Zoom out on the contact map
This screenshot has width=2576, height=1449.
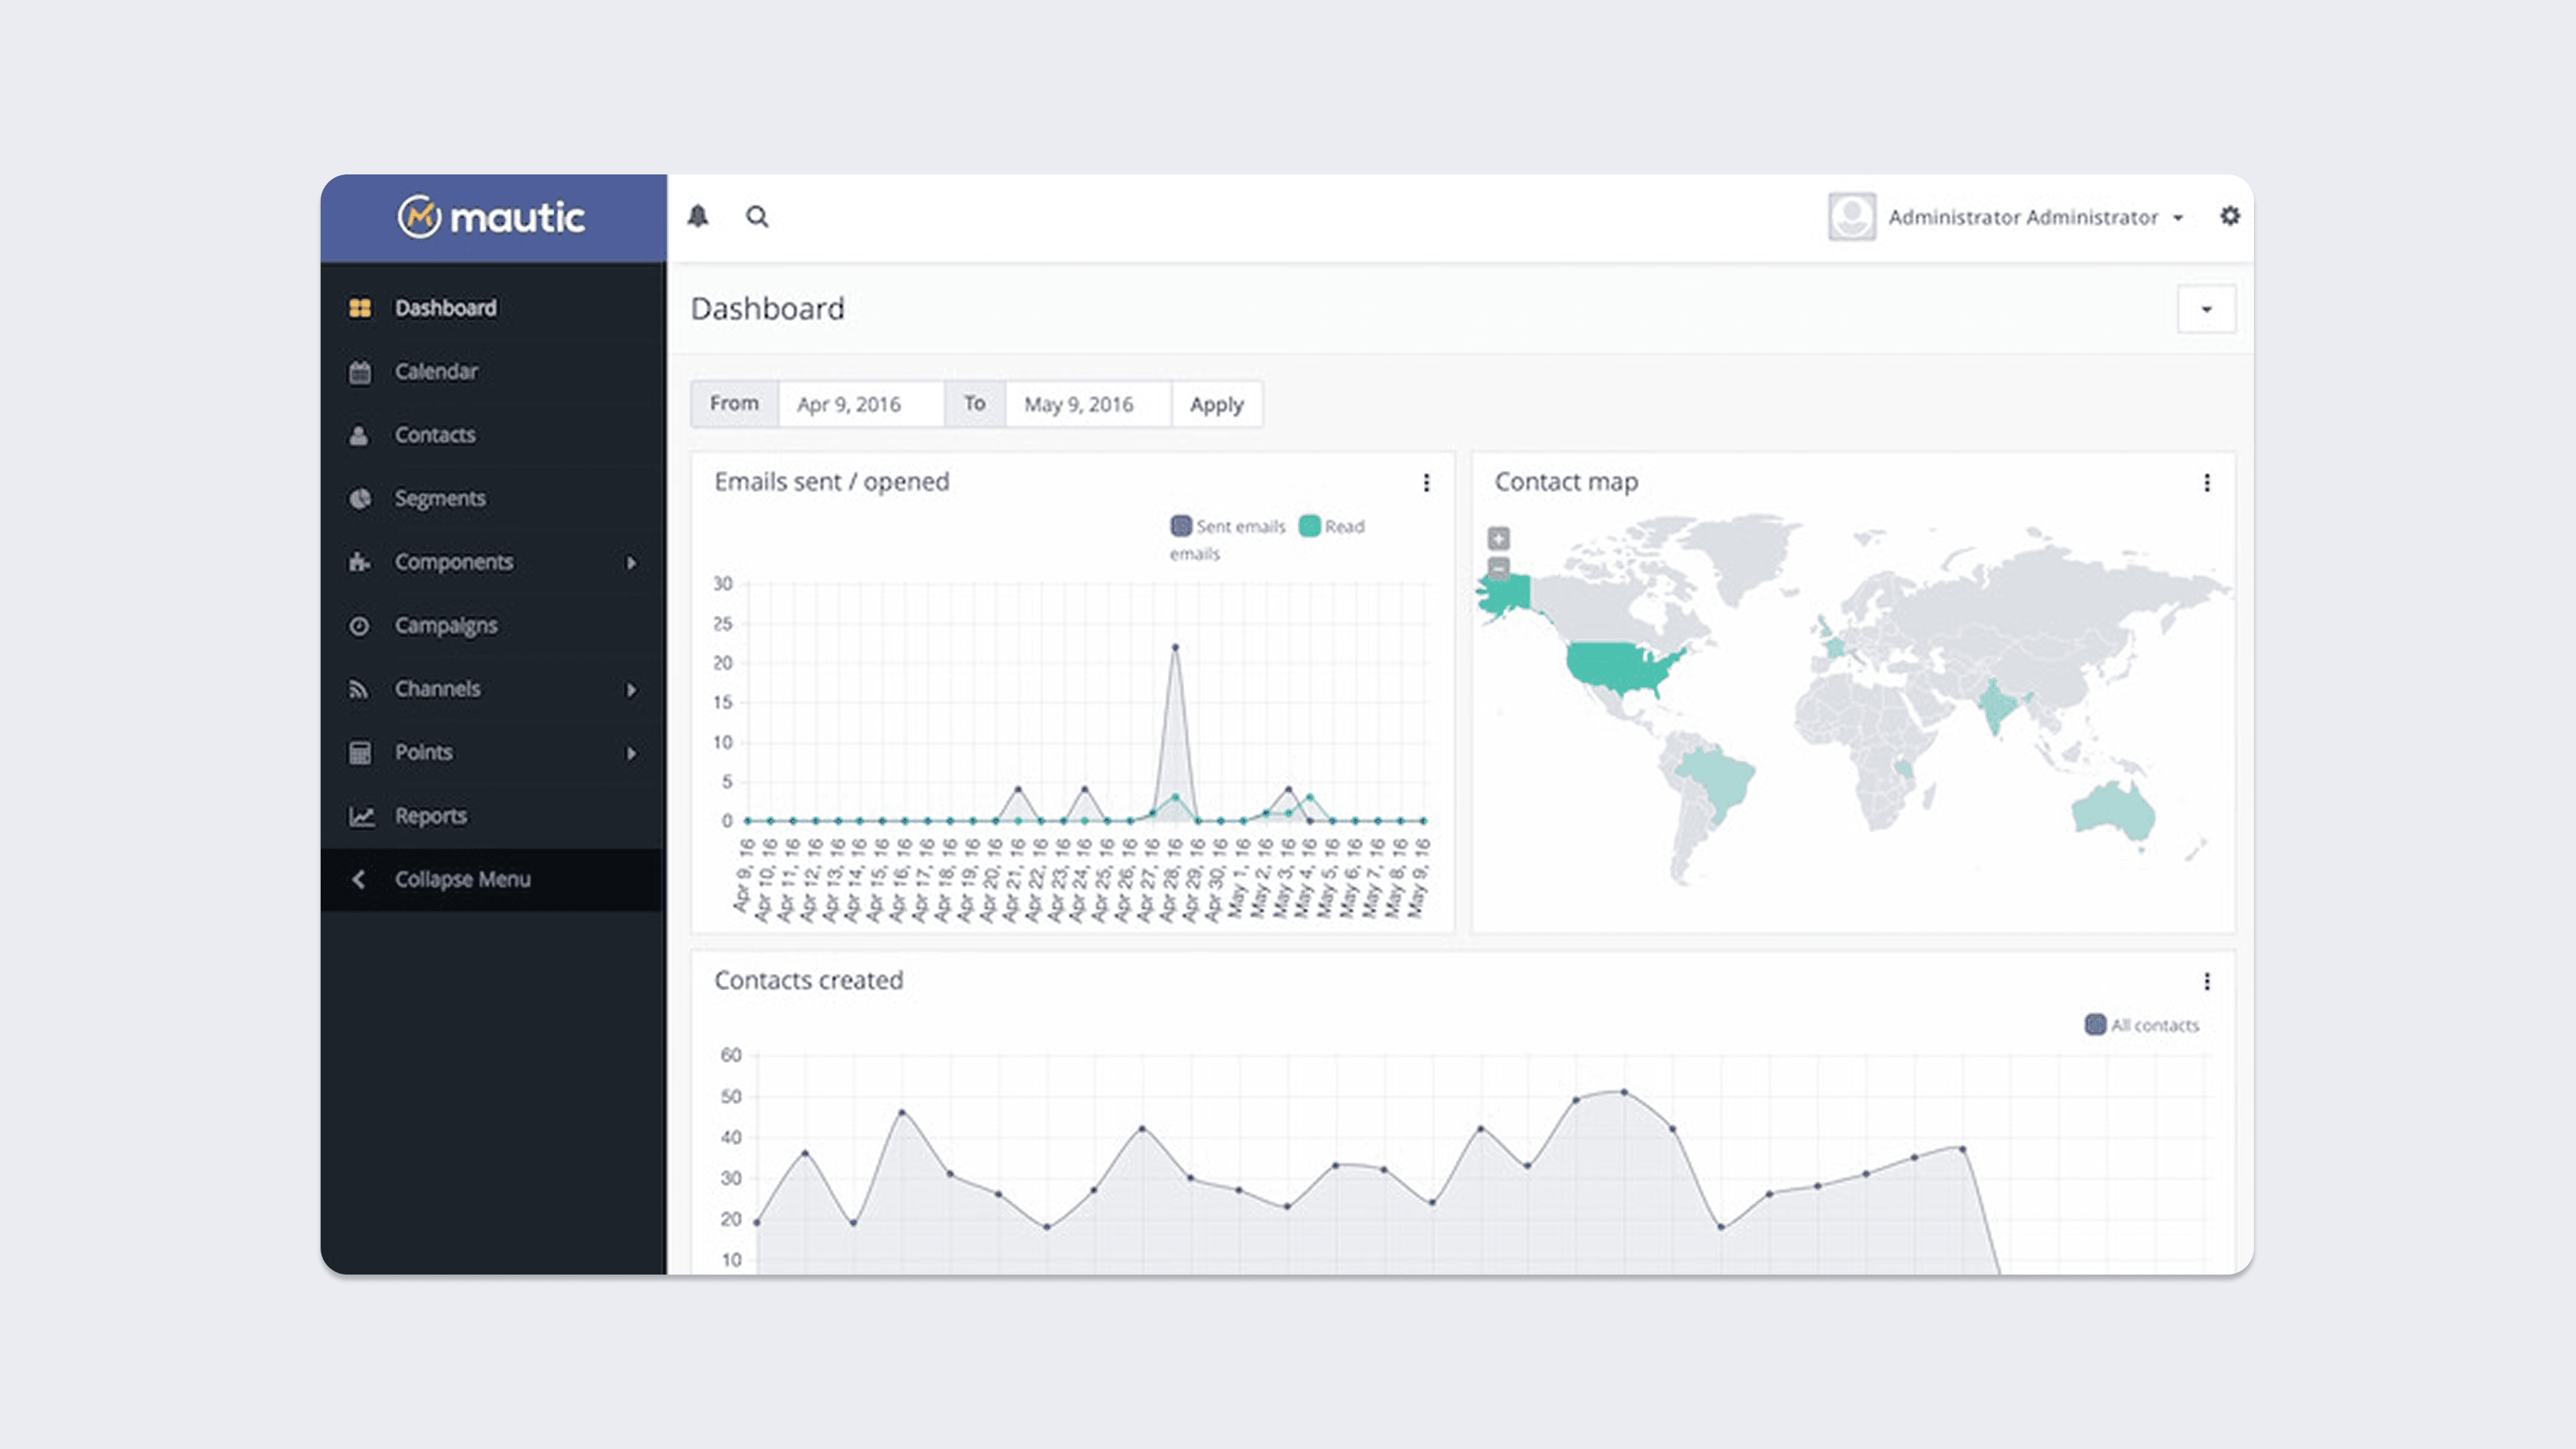1498,568
